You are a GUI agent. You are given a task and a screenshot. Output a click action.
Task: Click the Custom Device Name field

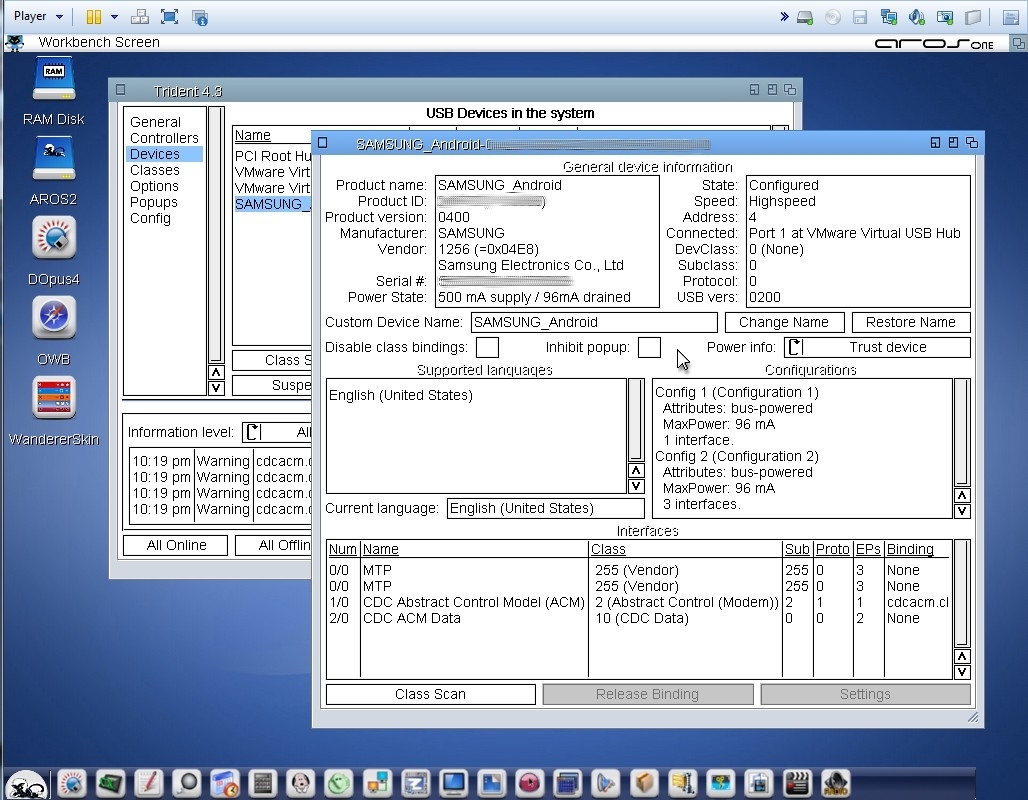[x=593, y=322]
